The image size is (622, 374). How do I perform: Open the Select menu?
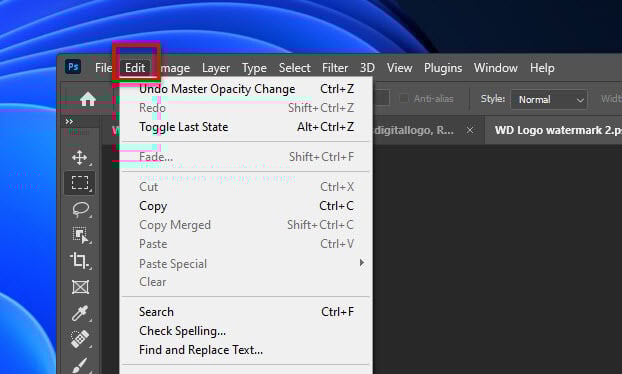coord(294,68)
